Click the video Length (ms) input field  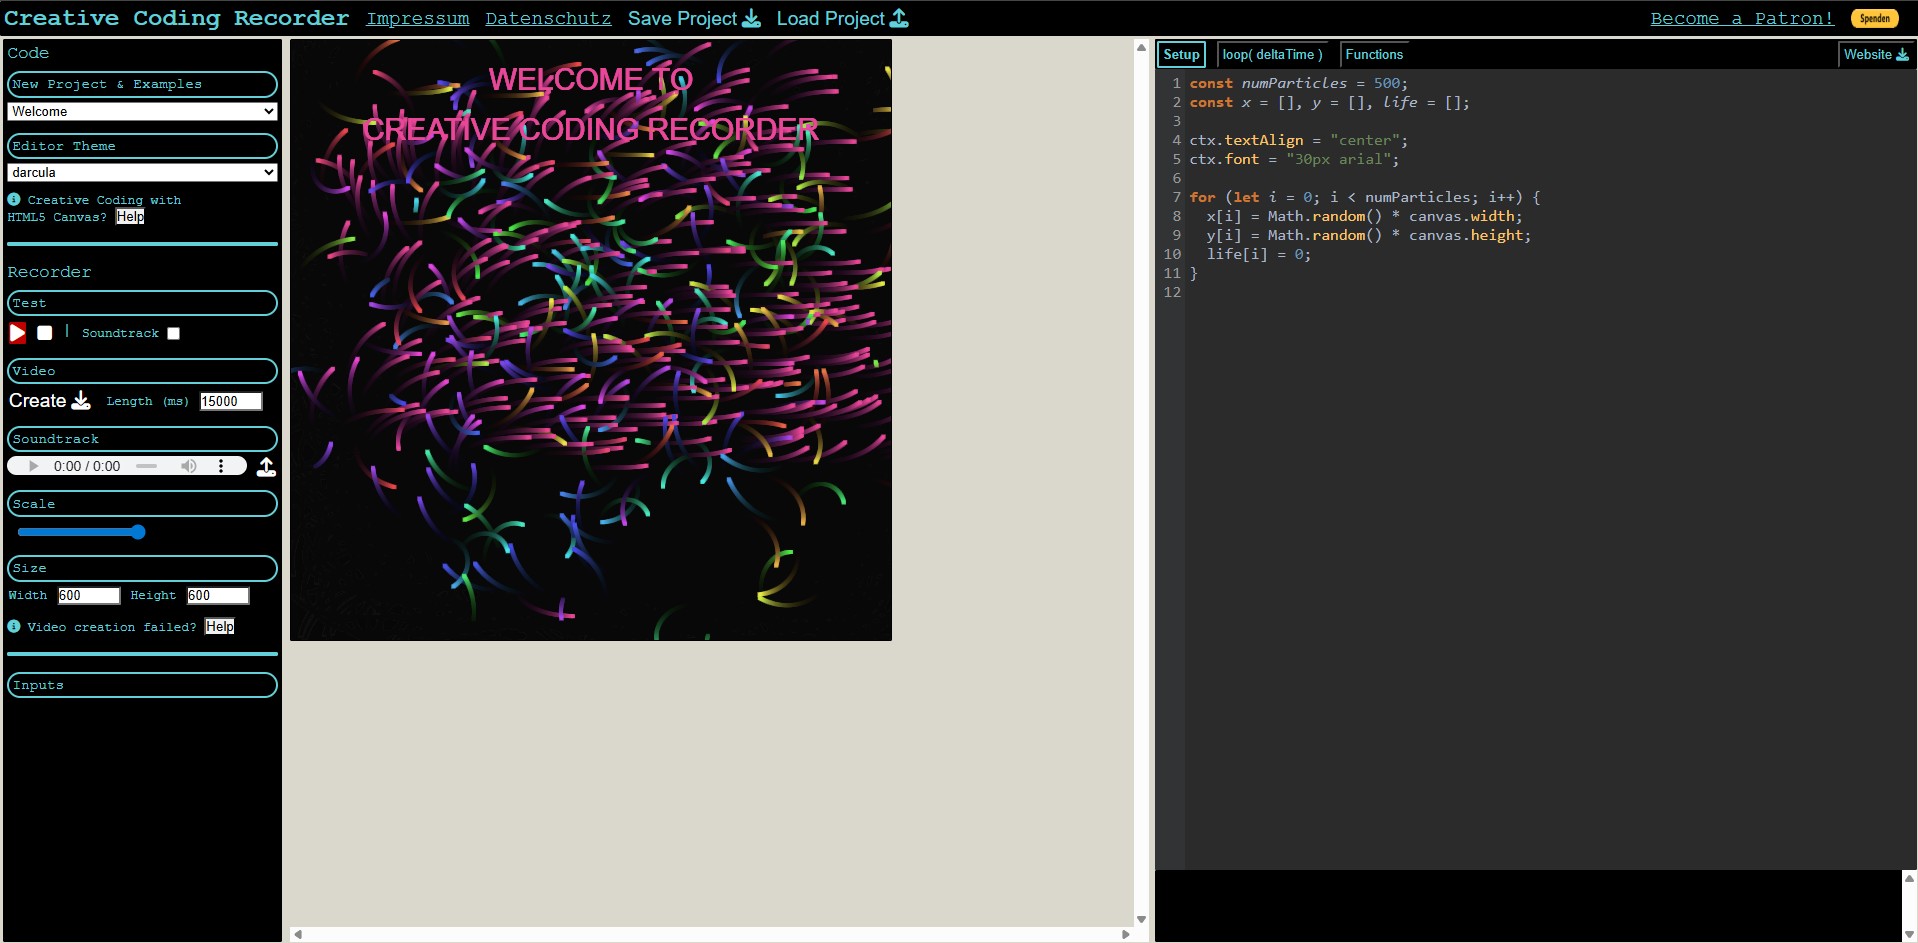point(230,401)
